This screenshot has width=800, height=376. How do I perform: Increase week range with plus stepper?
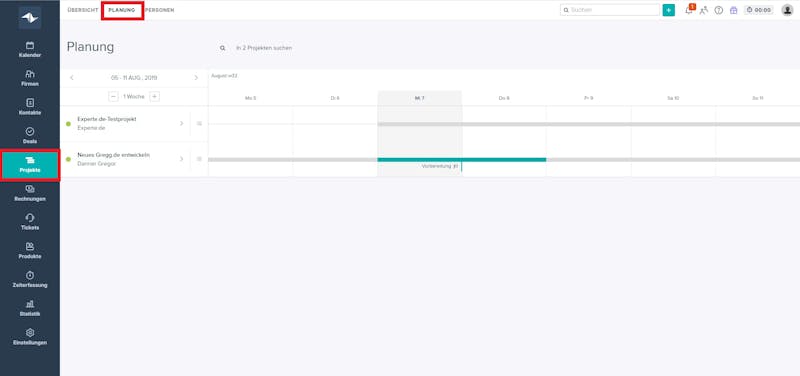155,96
